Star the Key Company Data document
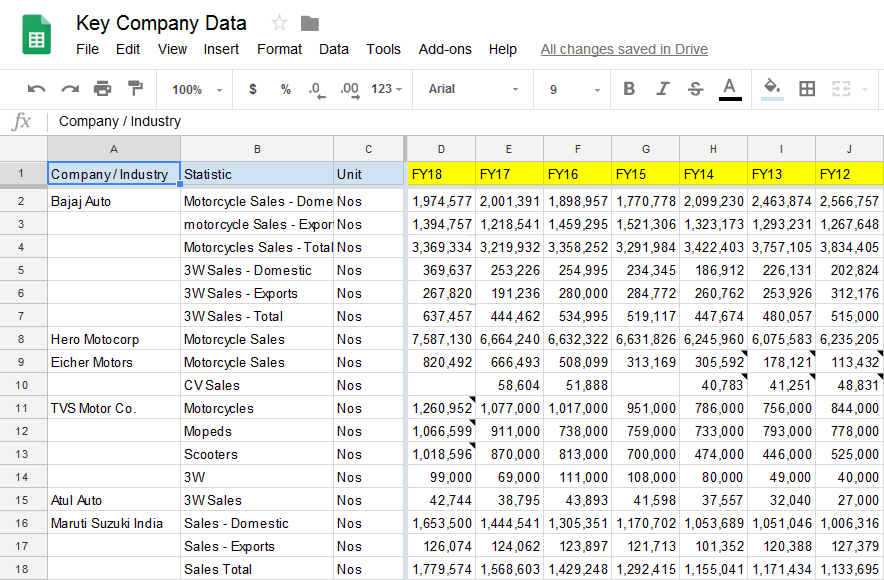Screen dimensions: 884x580 [x=279, y=23]
